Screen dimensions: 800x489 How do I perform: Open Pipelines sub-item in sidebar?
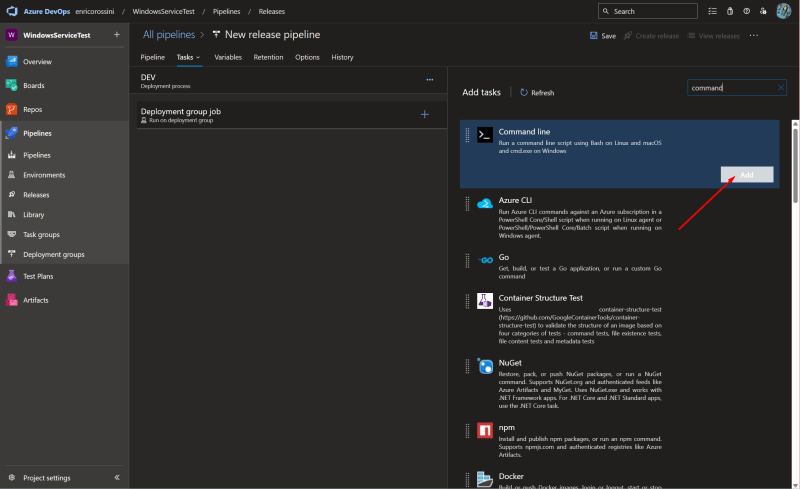coord(37,155)
